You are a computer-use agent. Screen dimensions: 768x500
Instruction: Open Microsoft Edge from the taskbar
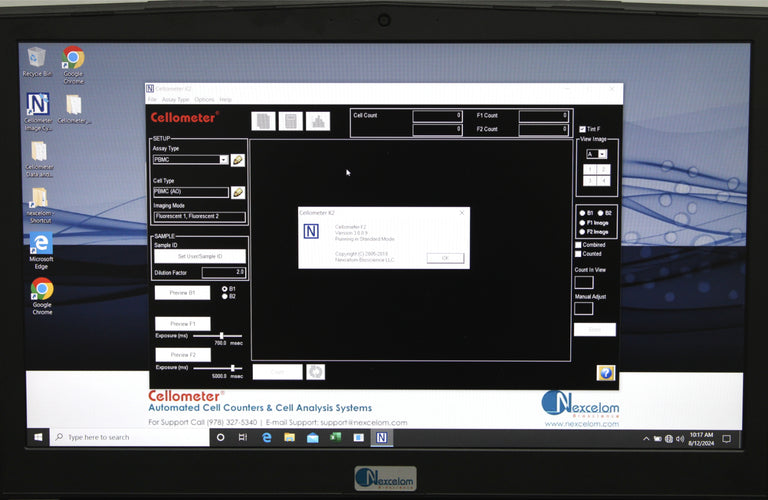267,437
